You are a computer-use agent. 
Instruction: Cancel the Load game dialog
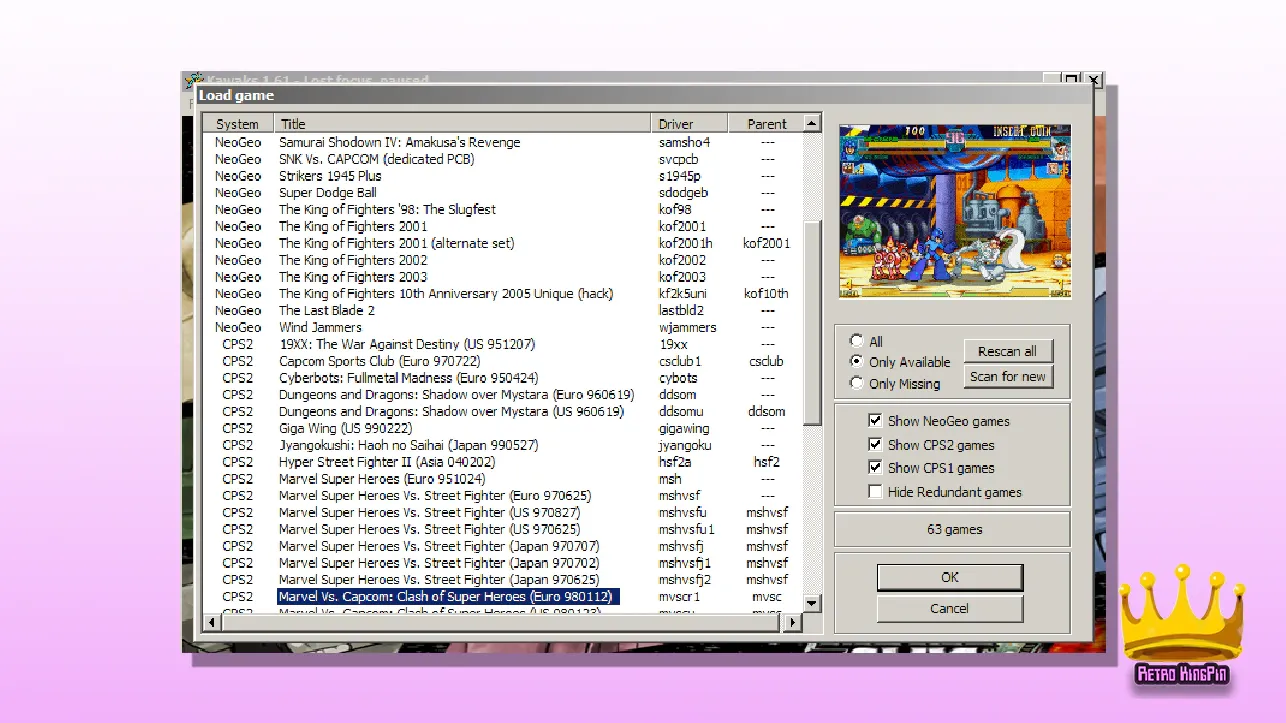click(949, 608)
